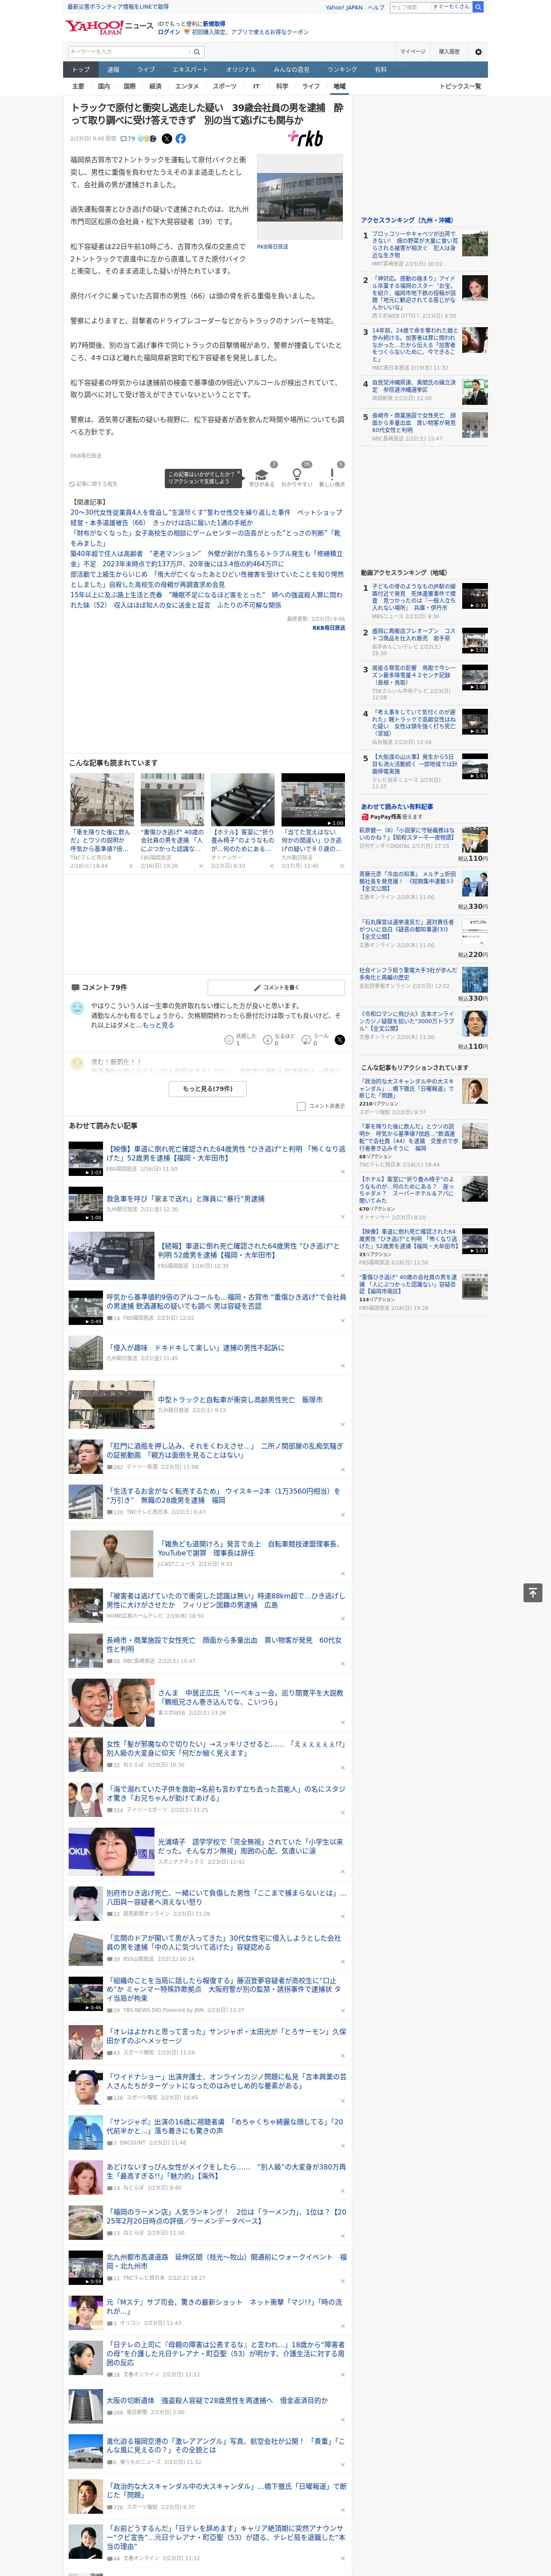This screenshot has width=551, height=2576.
Task: Dismiss the 「車を降りた後に飲んだ」 card
Action: 130,866
